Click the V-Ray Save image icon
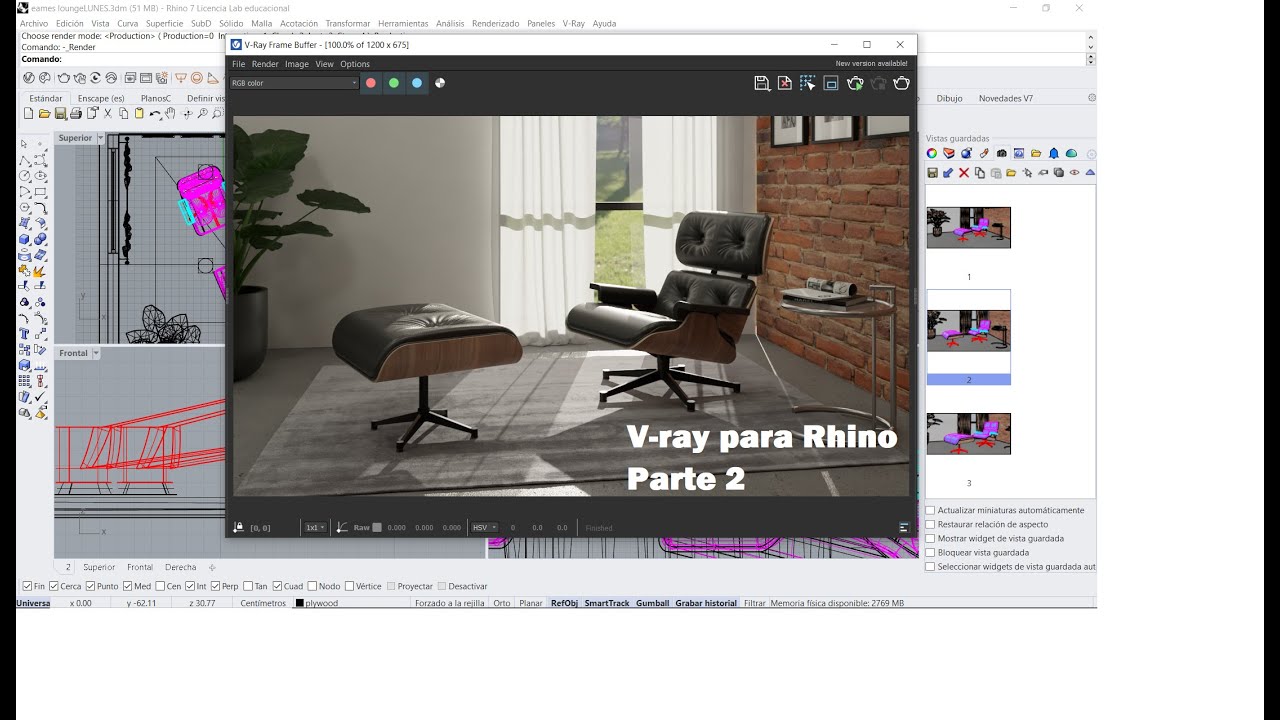The width and height of the screenshot is (1280, 720). tap(762, 83)
